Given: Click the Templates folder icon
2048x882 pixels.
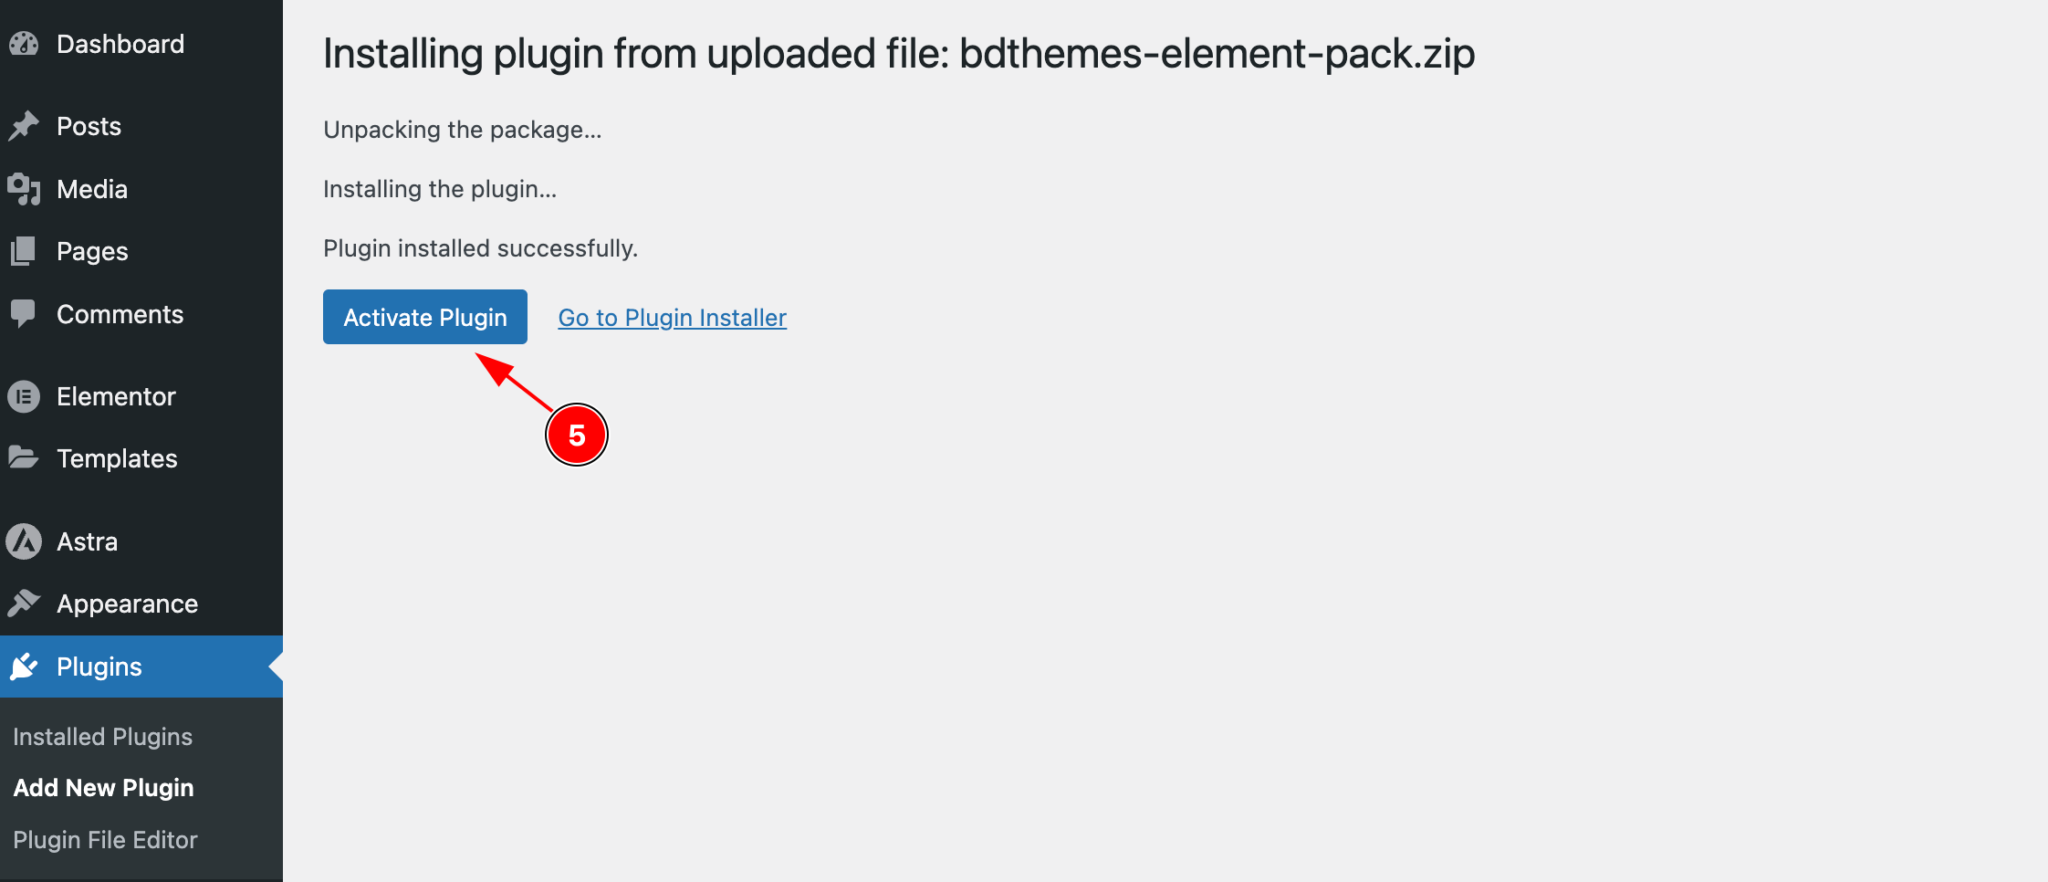Looking at the screenshot, I should pyautogui.click(x=25, y=458).
